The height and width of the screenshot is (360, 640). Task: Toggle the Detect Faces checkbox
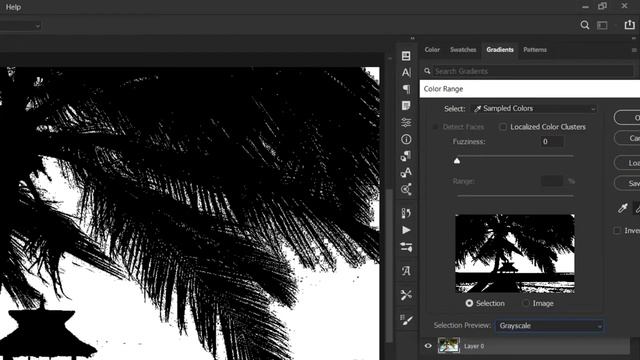435,127
